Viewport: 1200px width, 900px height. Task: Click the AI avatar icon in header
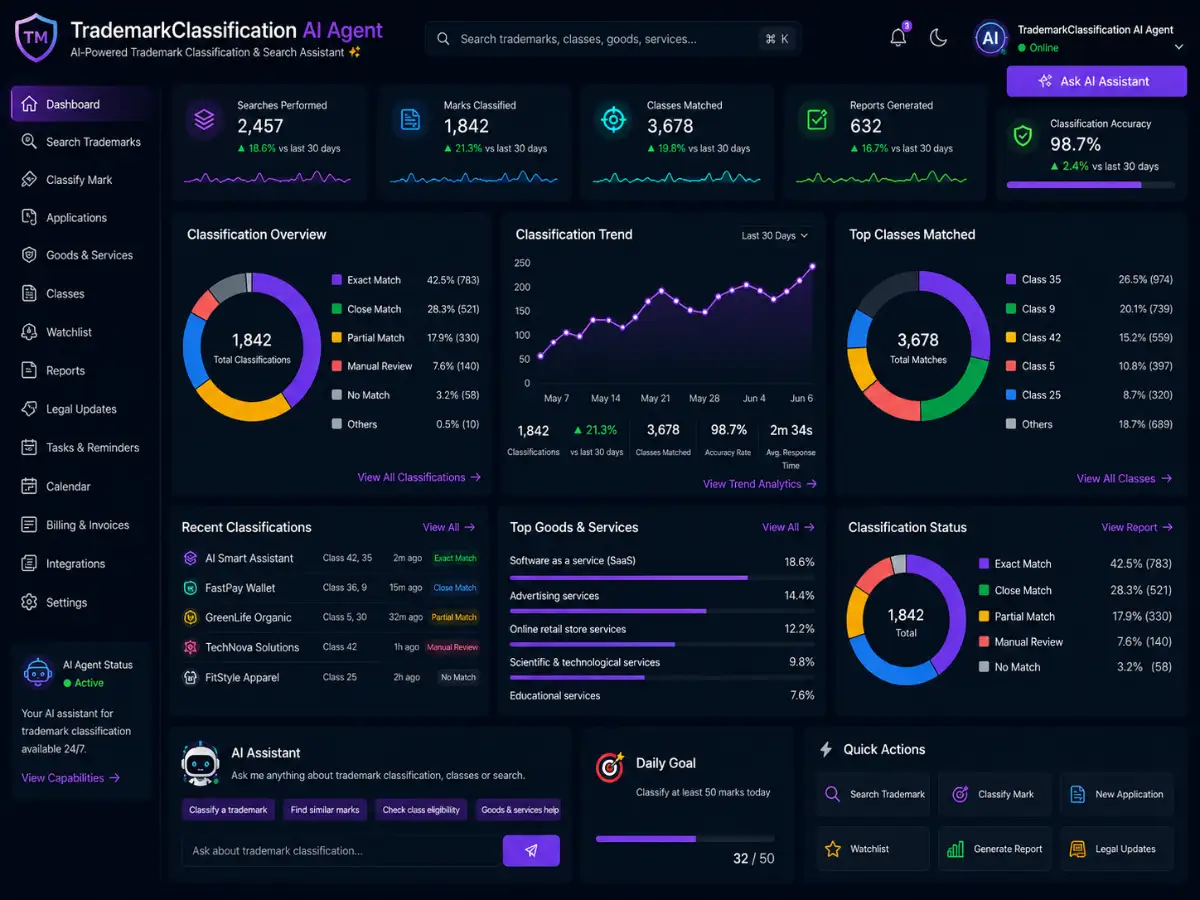pyautogui.click(x=990, y=38)
